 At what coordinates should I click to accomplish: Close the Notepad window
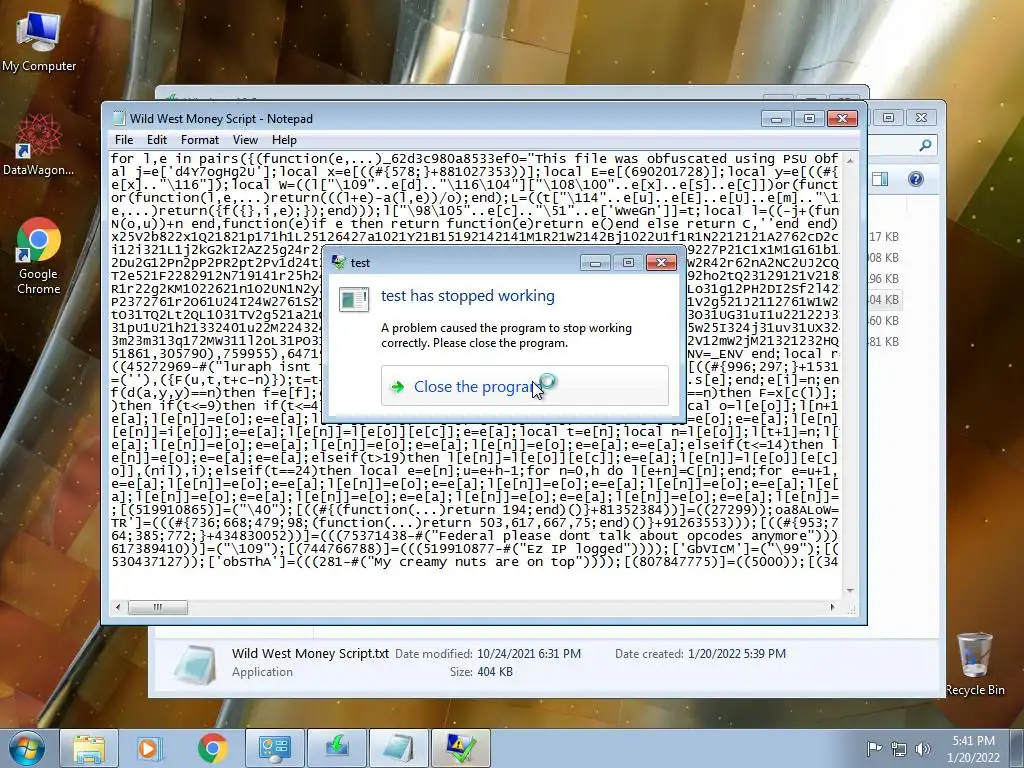coord(842,118)
